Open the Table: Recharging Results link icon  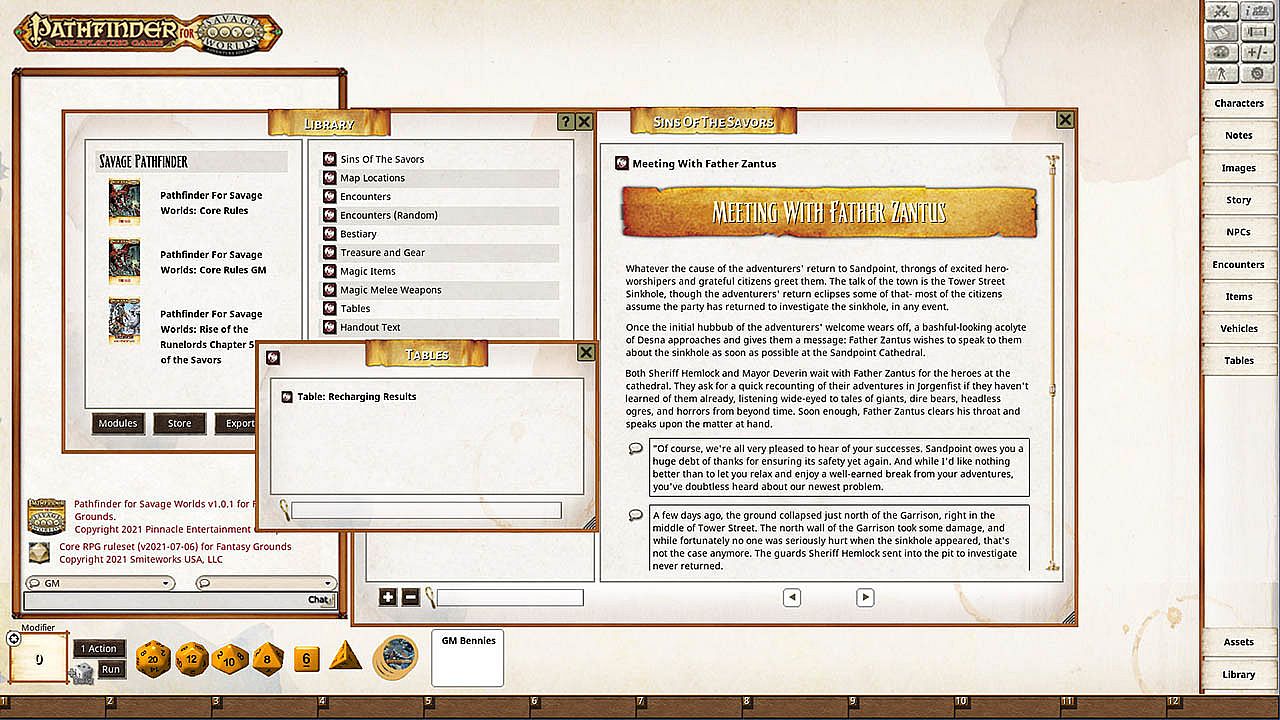tap(287, 396)
